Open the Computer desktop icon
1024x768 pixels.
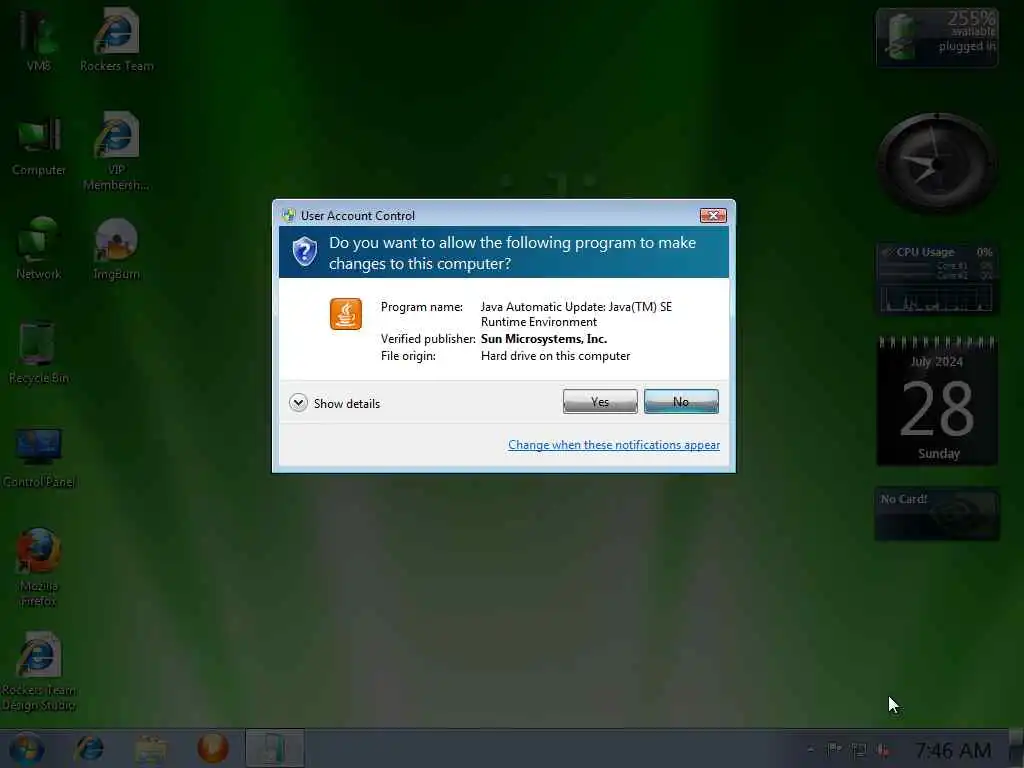39,145
